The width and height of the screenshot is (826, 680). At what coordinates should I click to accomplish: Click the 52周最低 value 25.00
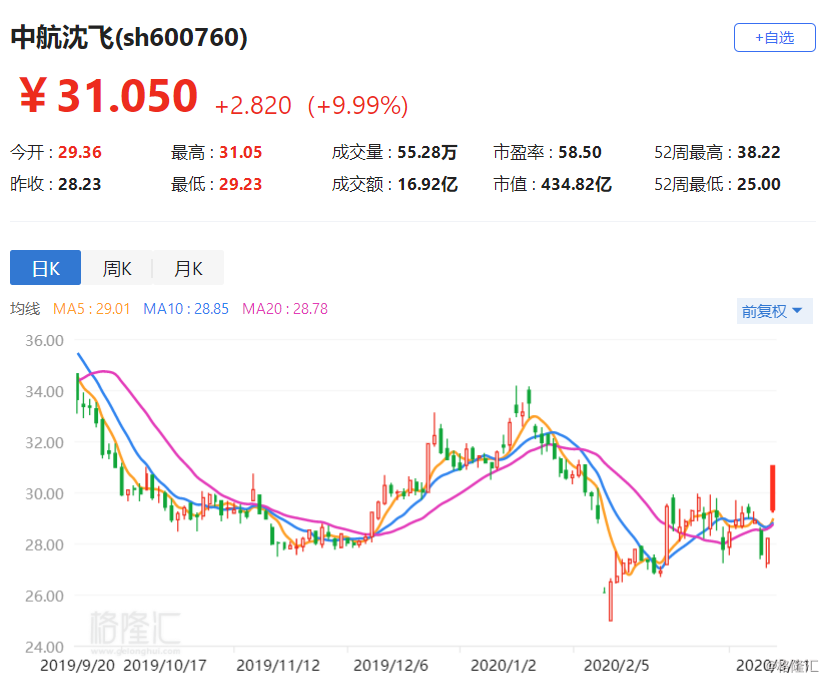pos(759,184)
